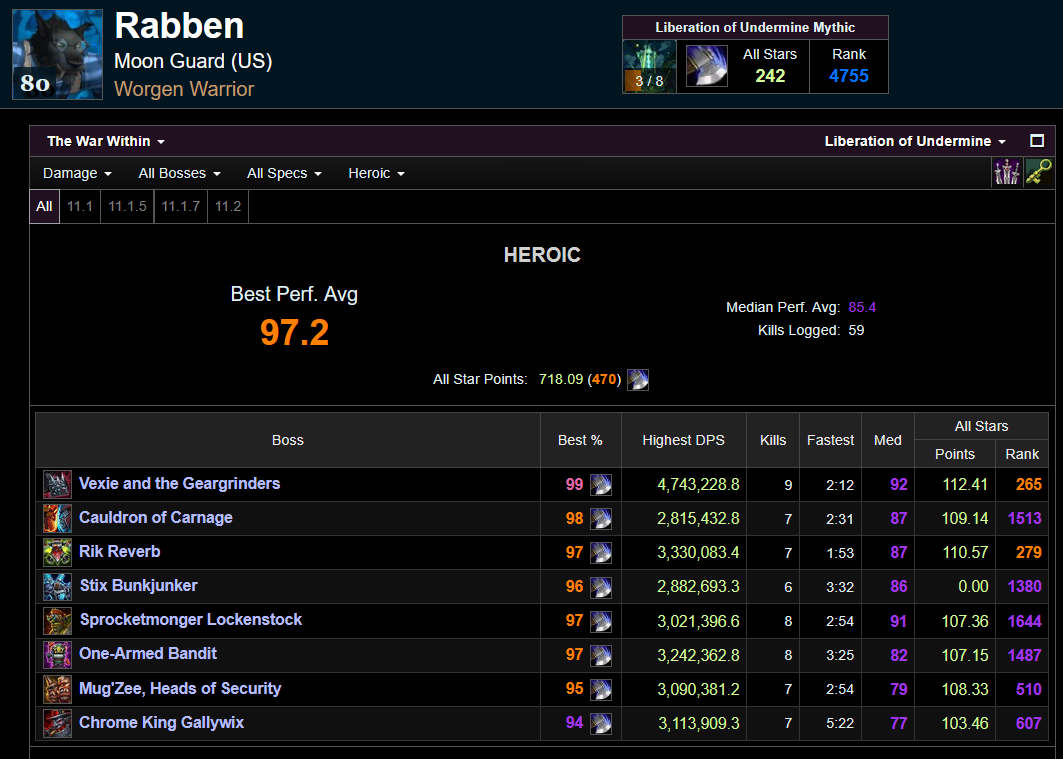Click spec icon in Vexie Best % cell
The width and height of the screenshot is (1063, 759).
pos(601,485)
